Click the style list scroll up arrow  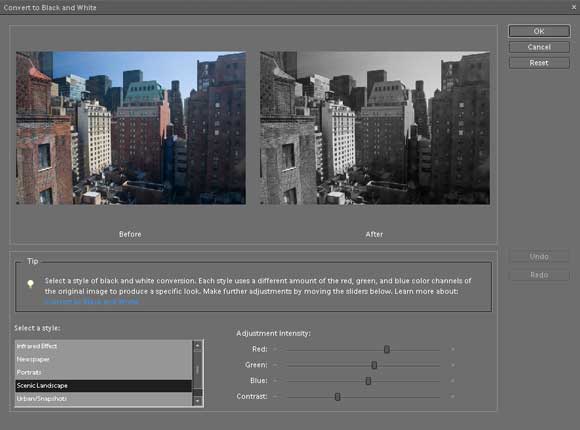click(x=198, y=346)
